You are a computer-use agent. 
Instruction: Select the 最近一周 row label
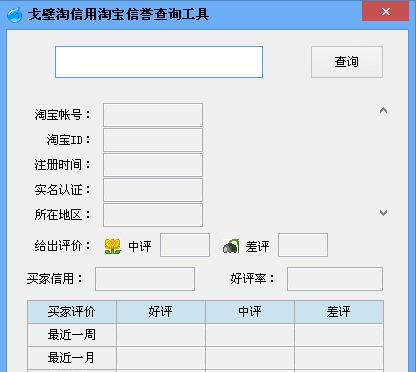[x=72, y=335]
